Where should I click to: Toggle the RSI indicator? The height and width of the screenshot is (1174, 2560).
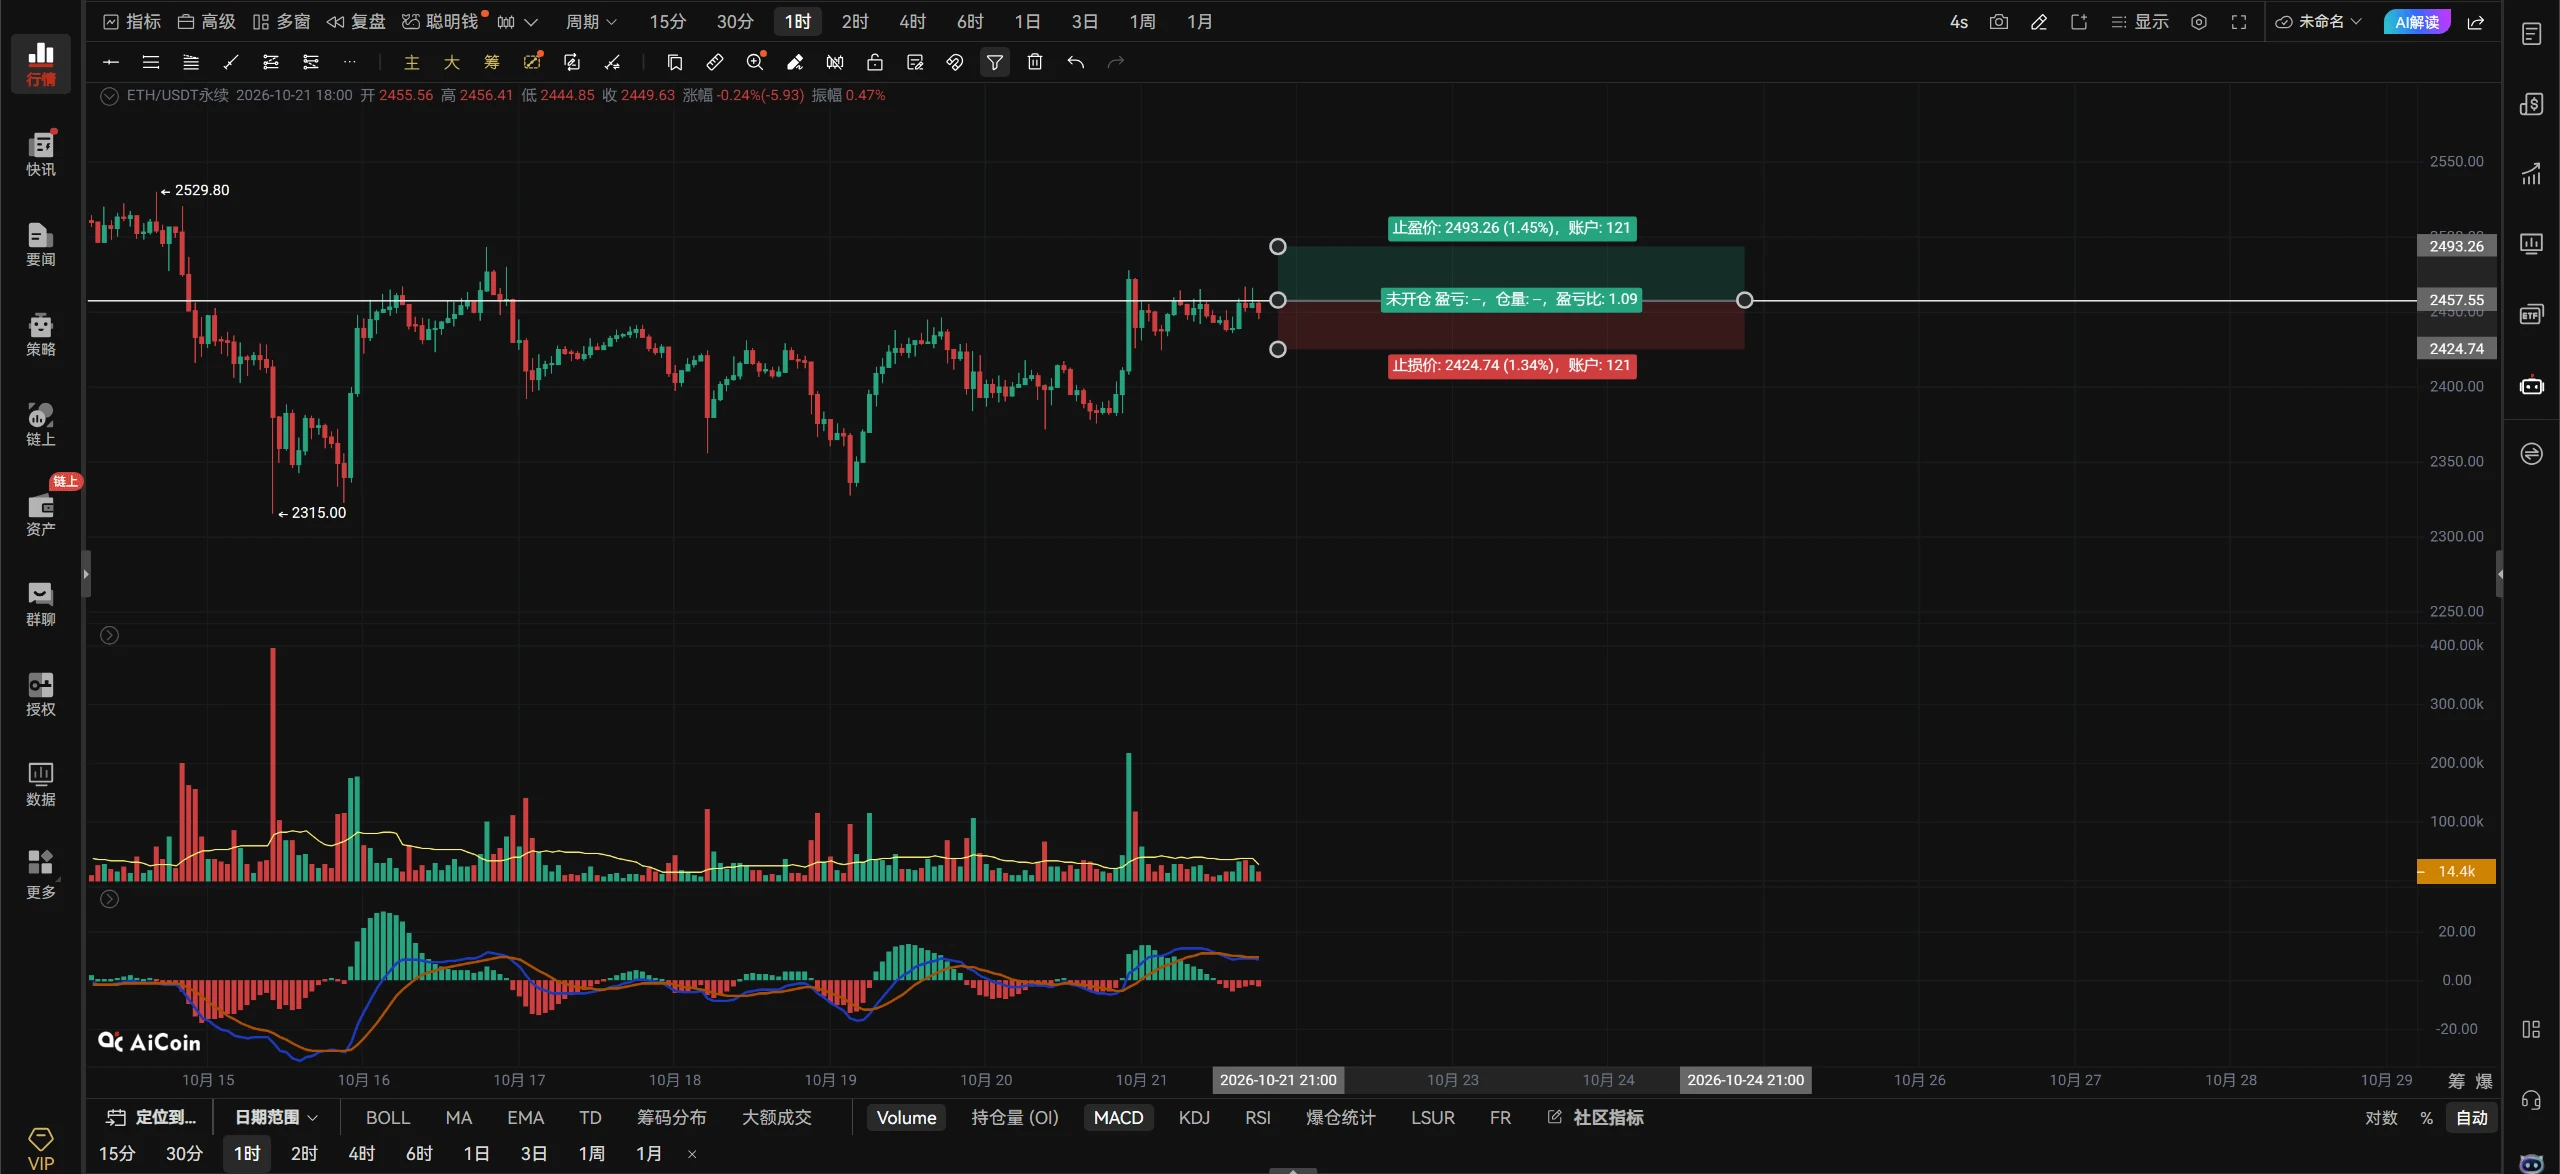[x=1258, y=1118]
